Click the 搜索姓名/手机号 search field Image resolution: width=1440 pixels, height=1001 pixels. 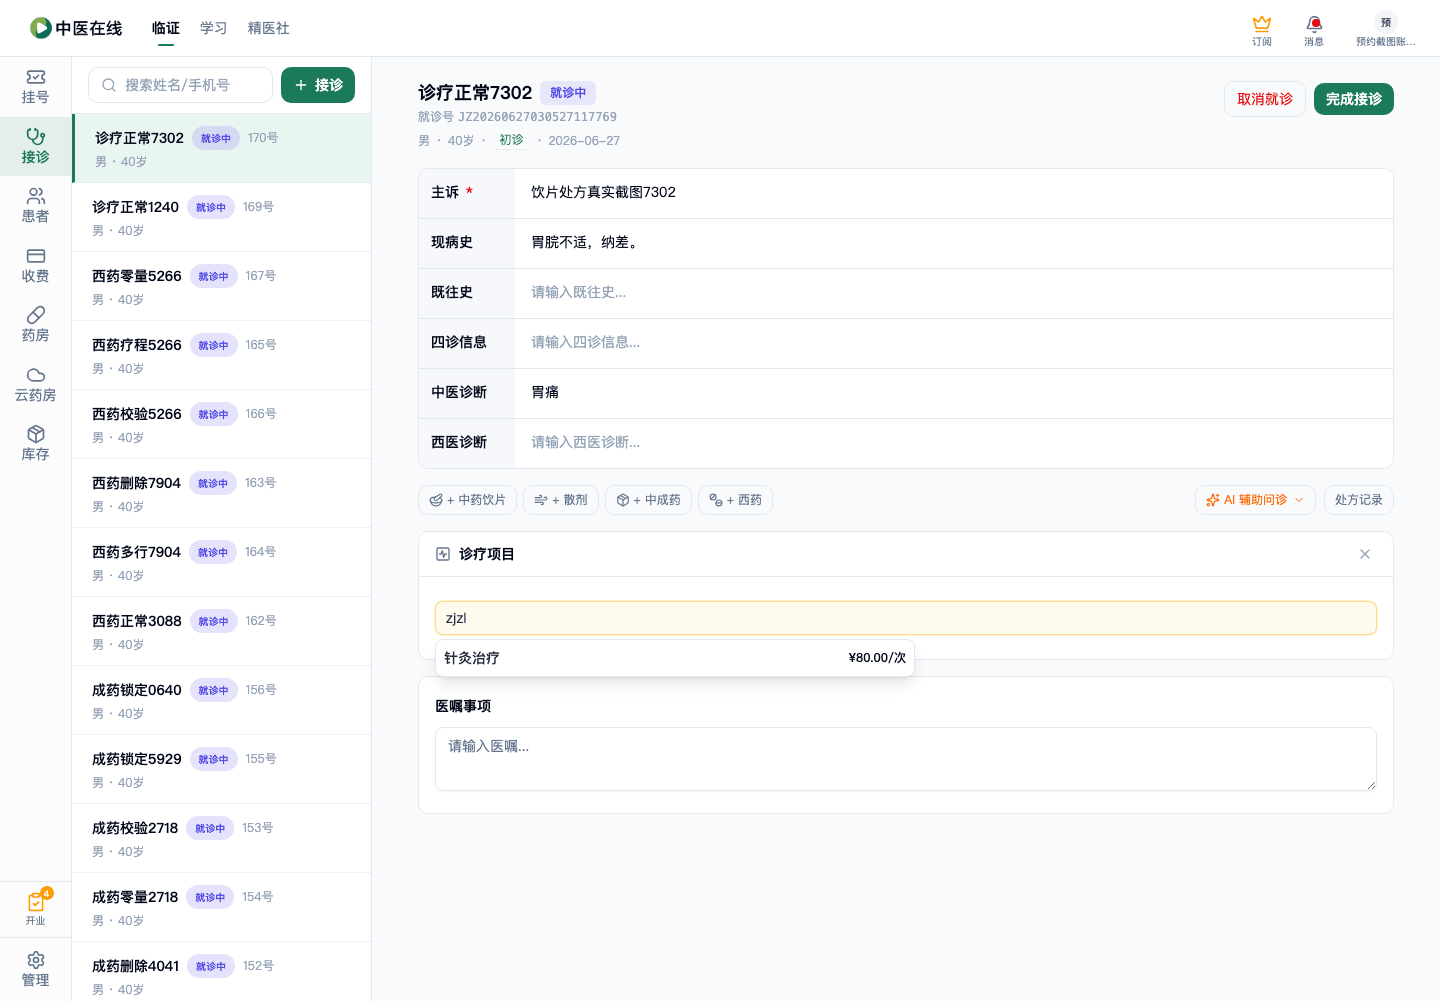click(x=180, y=85)
